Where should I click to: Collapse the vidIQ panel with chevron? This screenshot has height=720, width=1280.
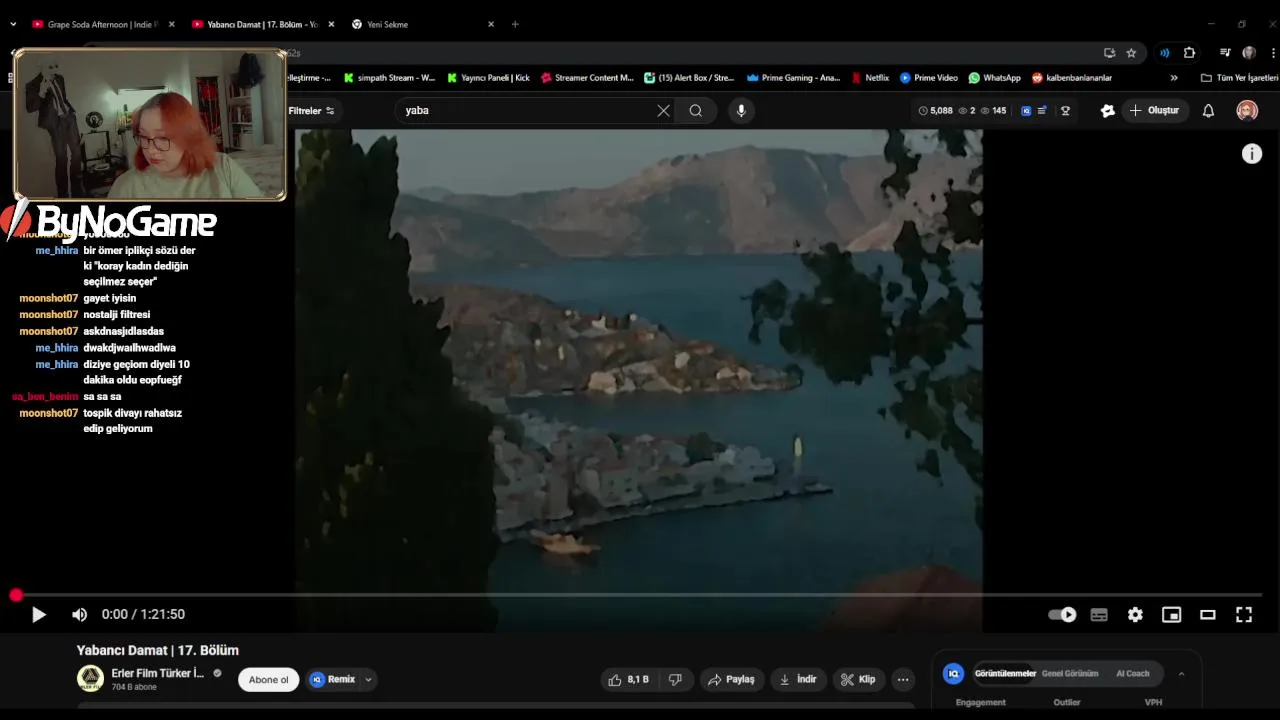[1181, 674]
